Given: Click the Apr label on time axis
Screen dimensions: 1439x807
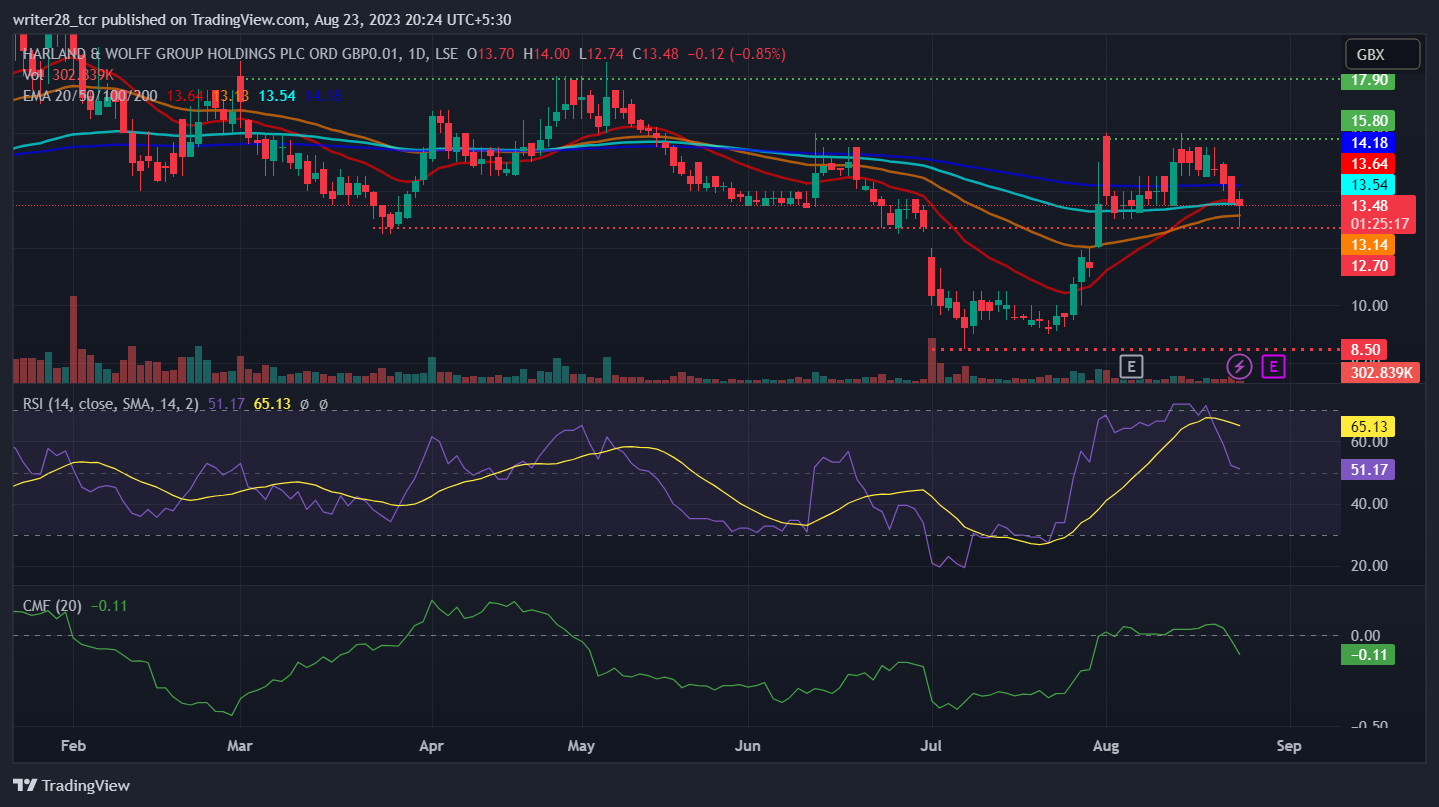Looking at the screenshot, I should [x=431, y=745].
